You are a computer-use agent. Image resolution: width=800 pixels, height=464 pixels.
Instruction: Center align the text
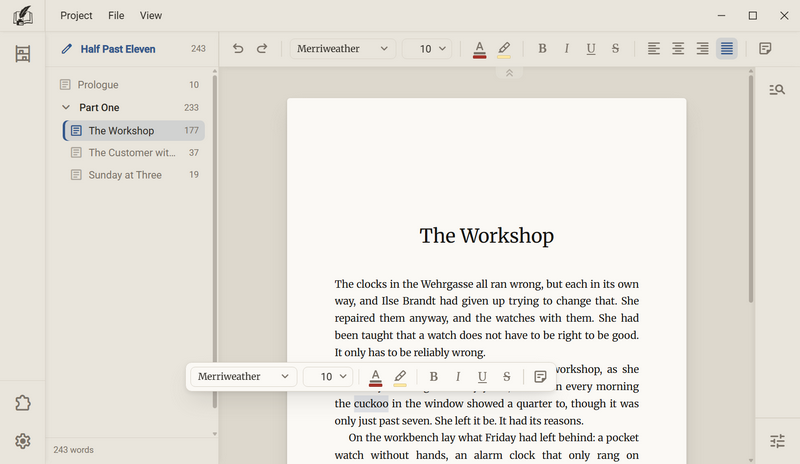[x=678, y=48]
